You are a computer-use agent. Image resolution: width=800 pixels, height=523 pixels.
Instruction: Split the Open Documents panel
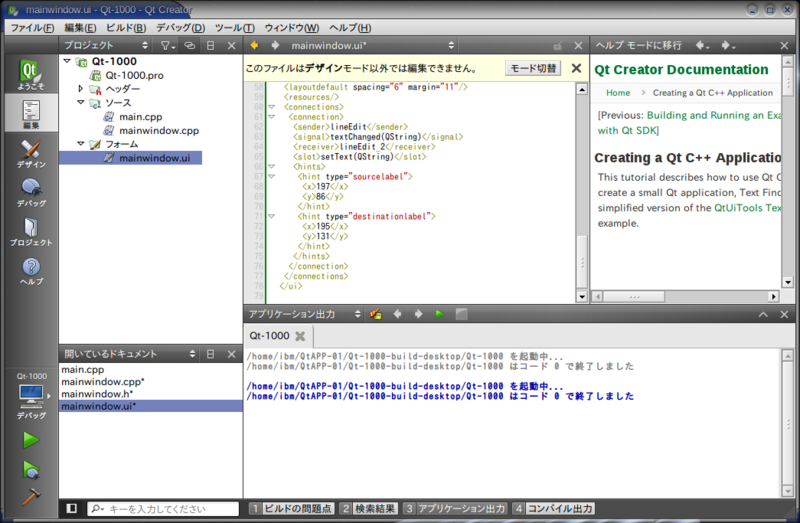point(210,354)
